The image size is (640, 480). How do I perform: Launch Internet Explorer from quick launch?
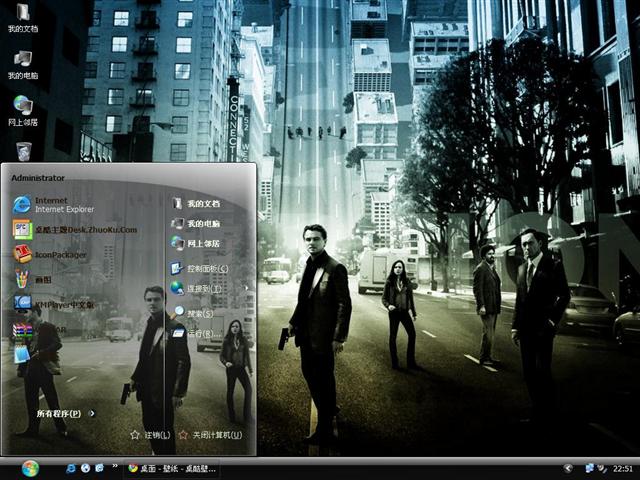point(71,468)
